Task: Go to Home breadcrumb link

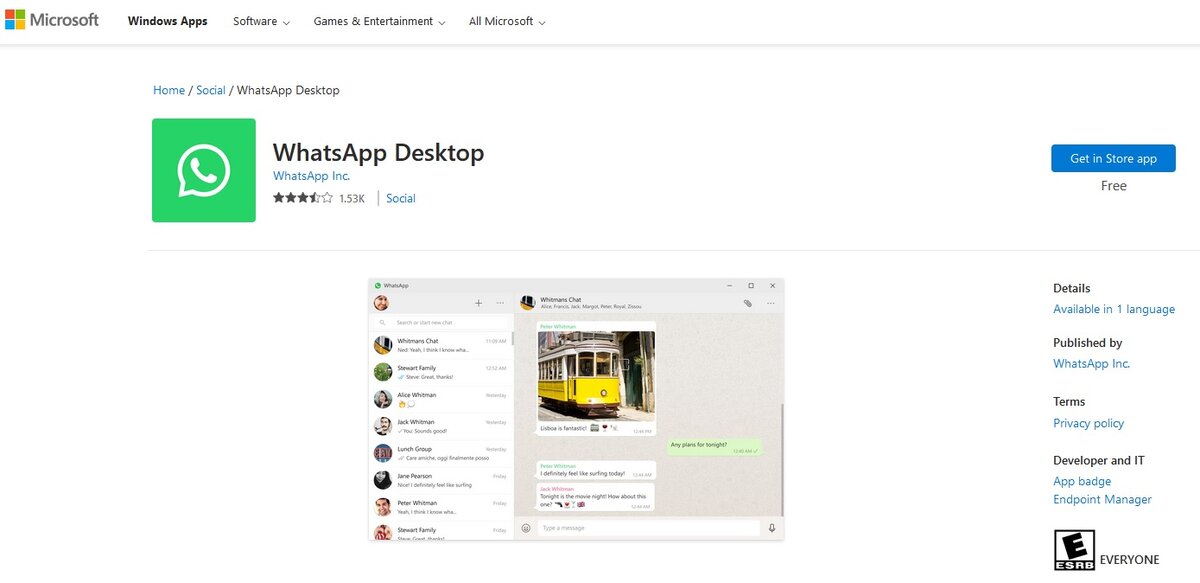Action: click(x=169, y=90)
